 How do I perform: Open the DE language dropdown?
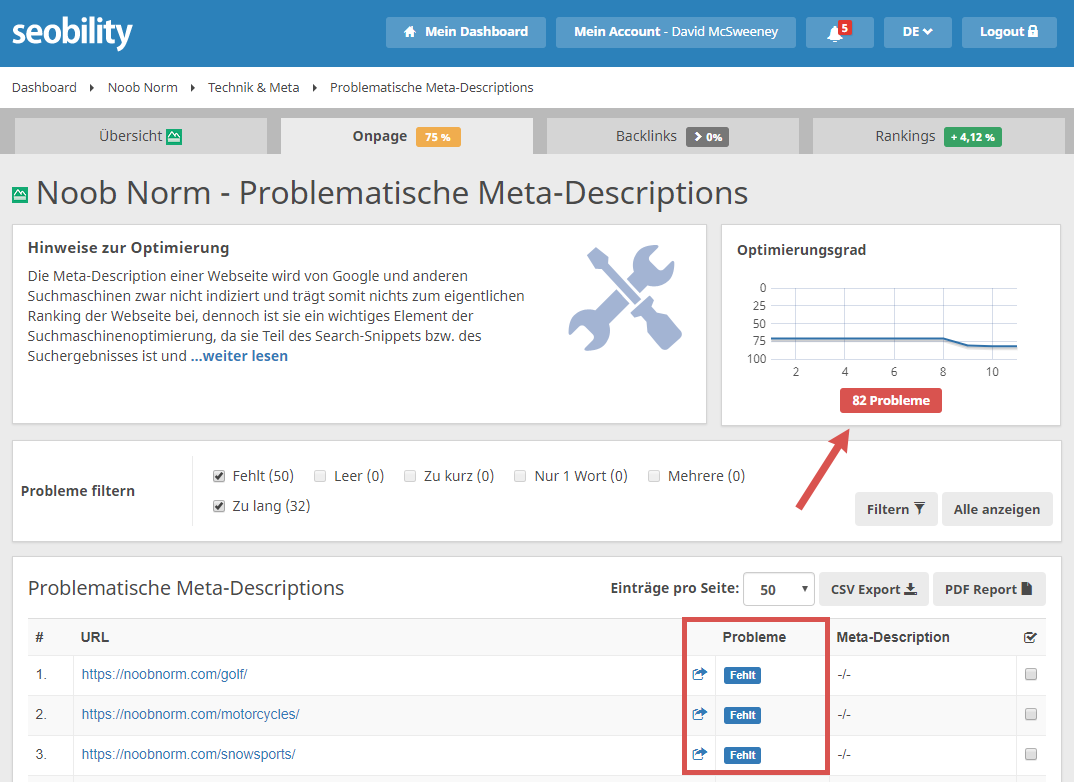[918, 32]
